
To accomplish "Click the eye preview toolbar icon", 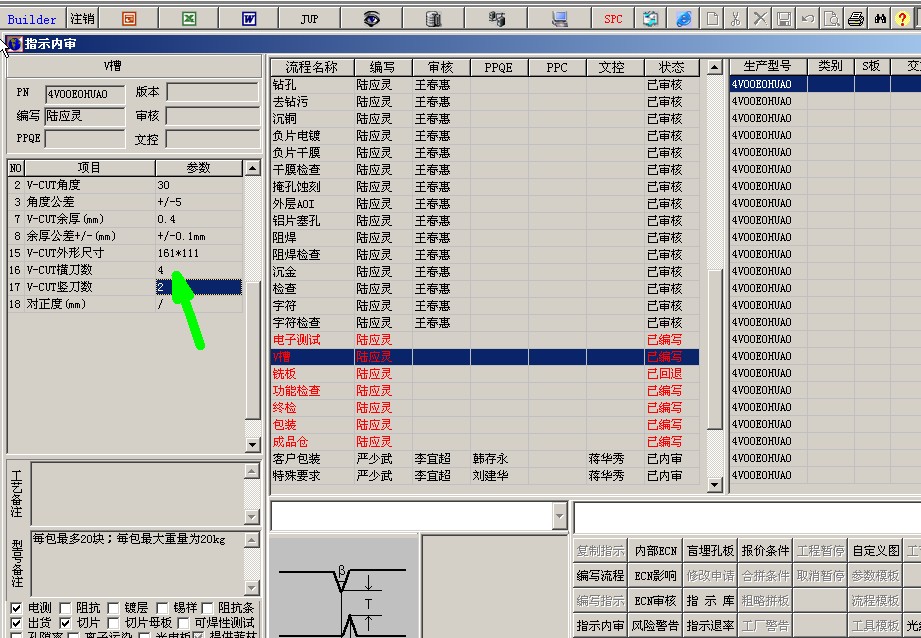I will [x=371, y=19].
